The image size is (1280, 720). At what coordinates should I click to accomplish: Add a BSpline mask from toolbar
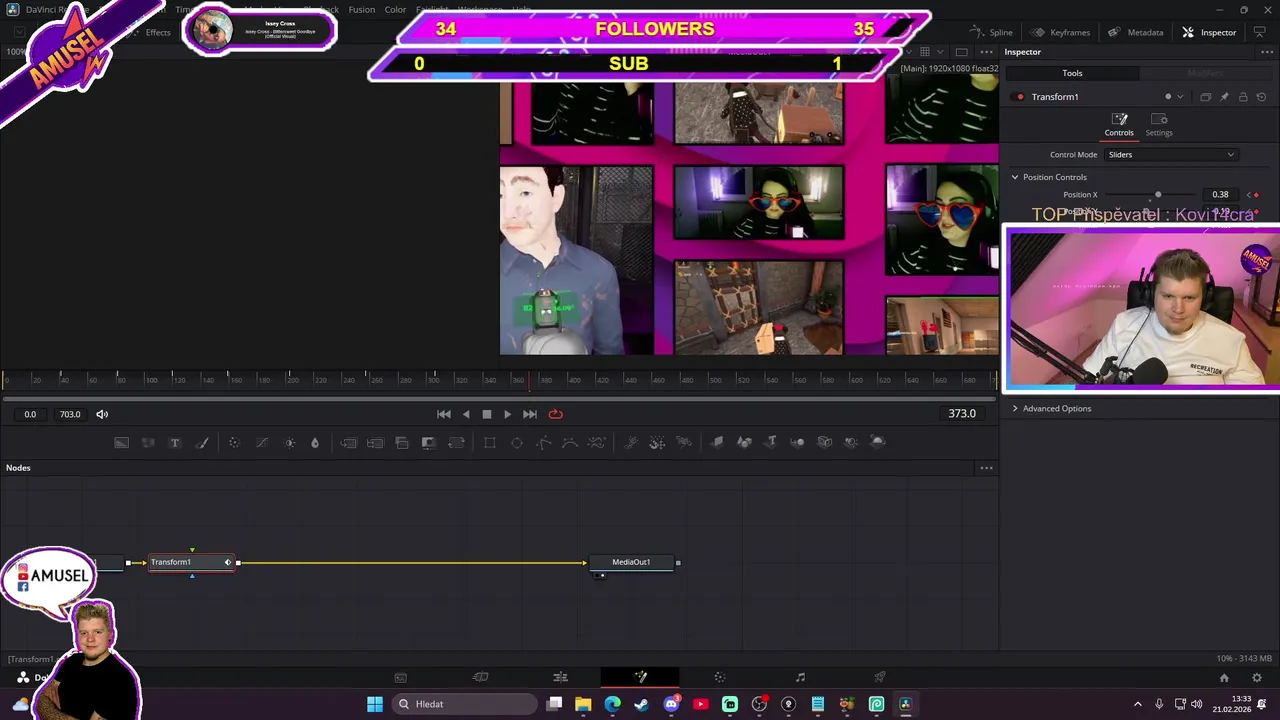(x=570, y=442)
